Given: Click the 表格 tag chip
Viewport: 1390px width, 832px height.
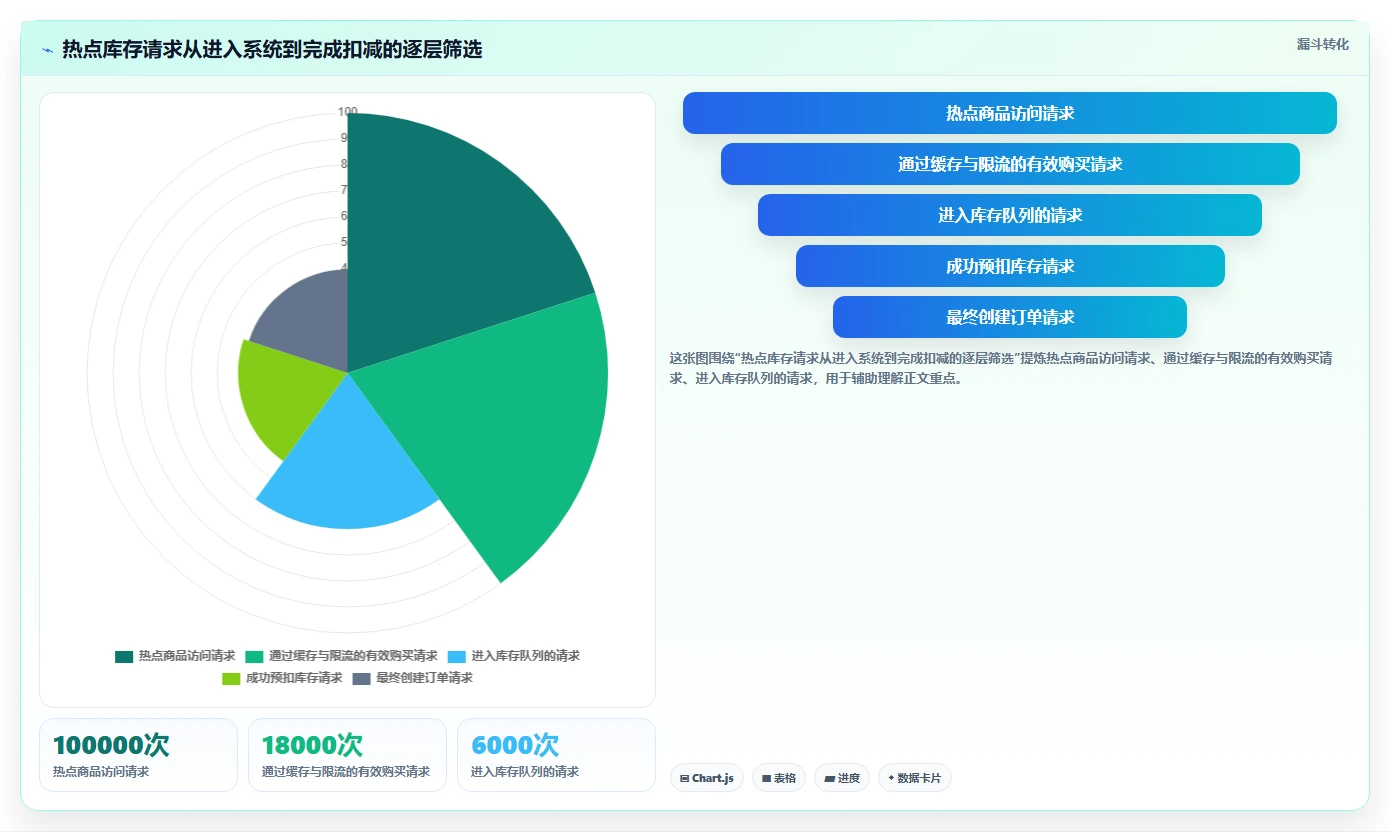Looking at the screenshot, I should pos(779,778).
